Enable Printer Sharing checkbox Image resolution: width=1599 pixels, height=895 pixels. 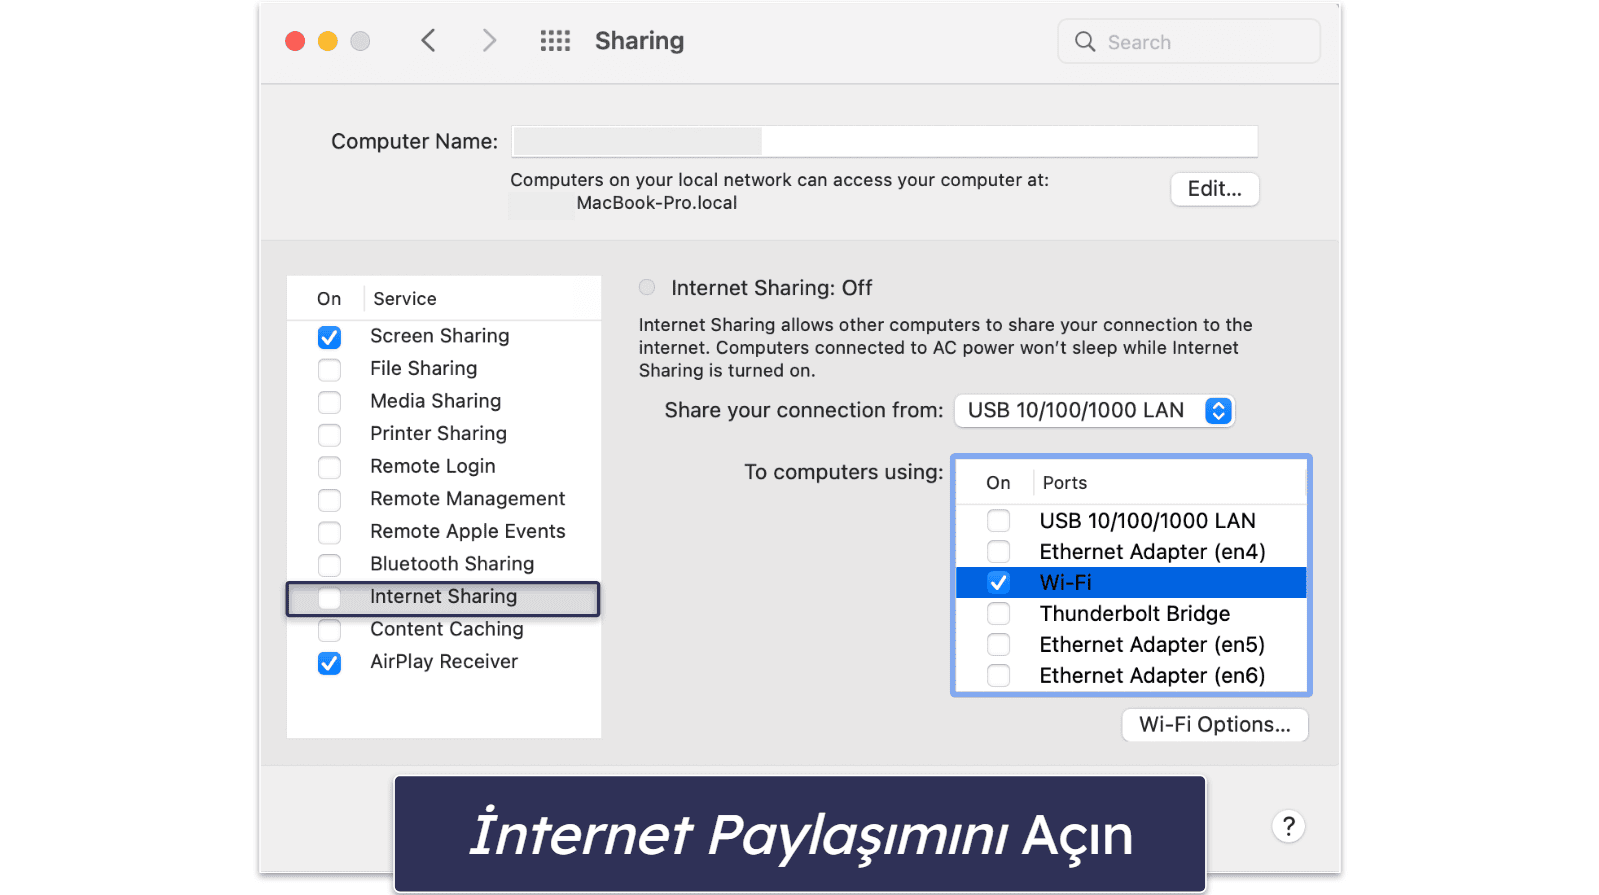pos(329,435)
